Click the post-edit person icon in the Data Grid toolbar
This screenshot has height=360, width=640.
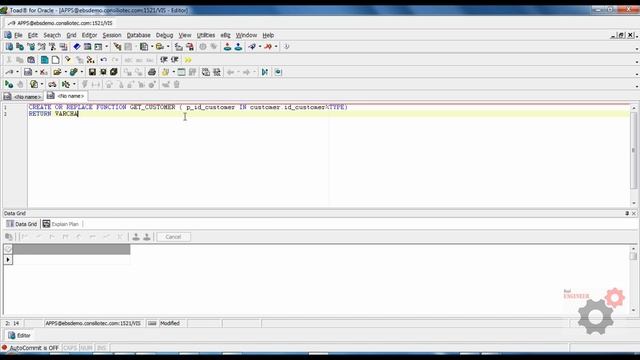136,237
